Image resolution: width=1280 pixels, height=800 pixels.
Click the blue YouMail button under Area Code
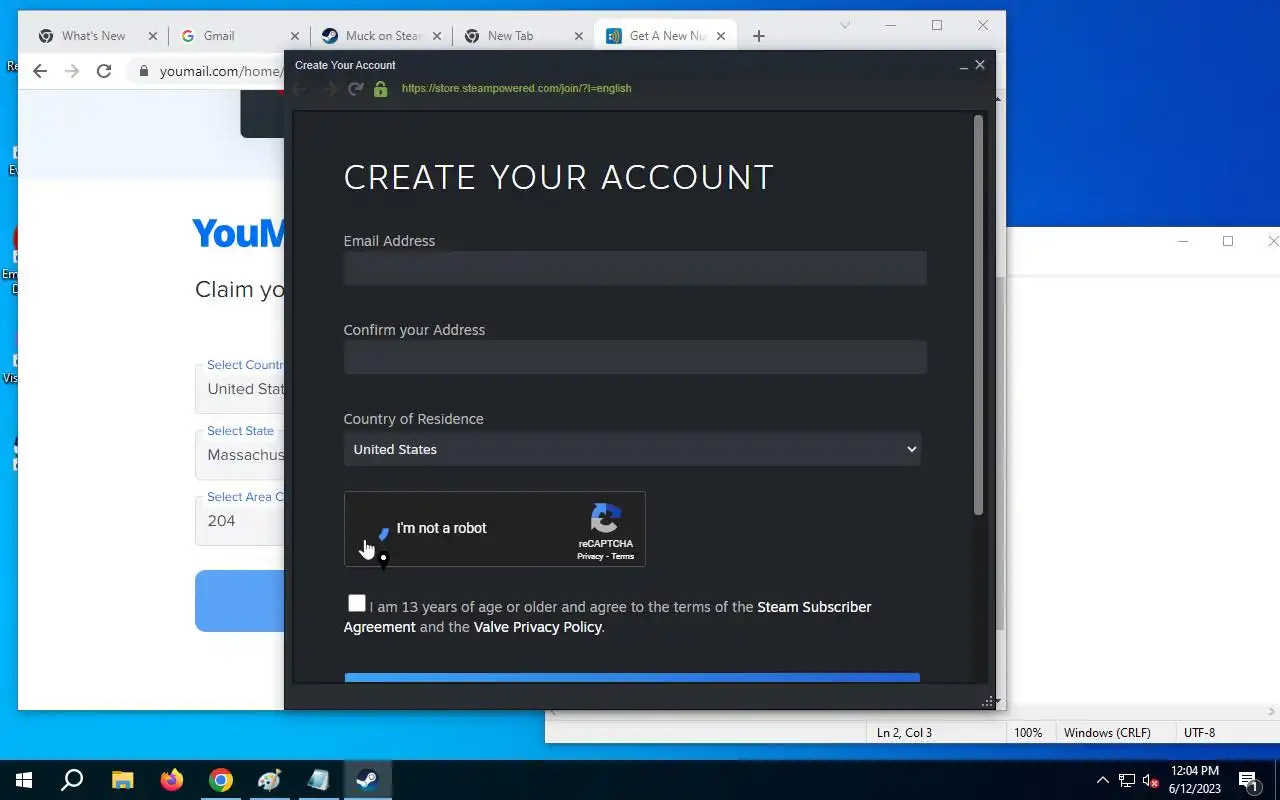pos(240,601)
